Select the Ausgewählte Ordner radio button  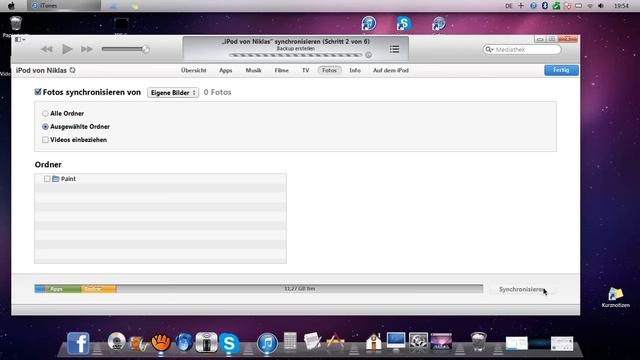45,127
